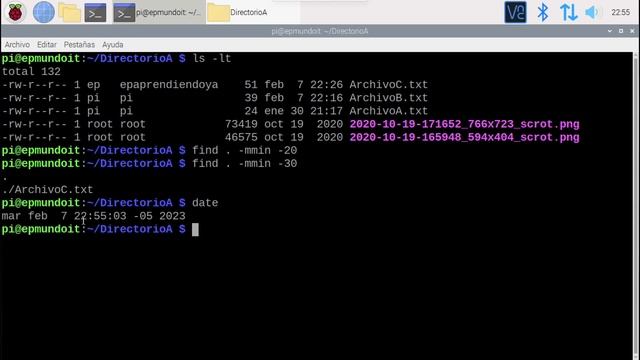Close the terminal window
Viewport: 640px width, 360px height.
click(632, 31)
